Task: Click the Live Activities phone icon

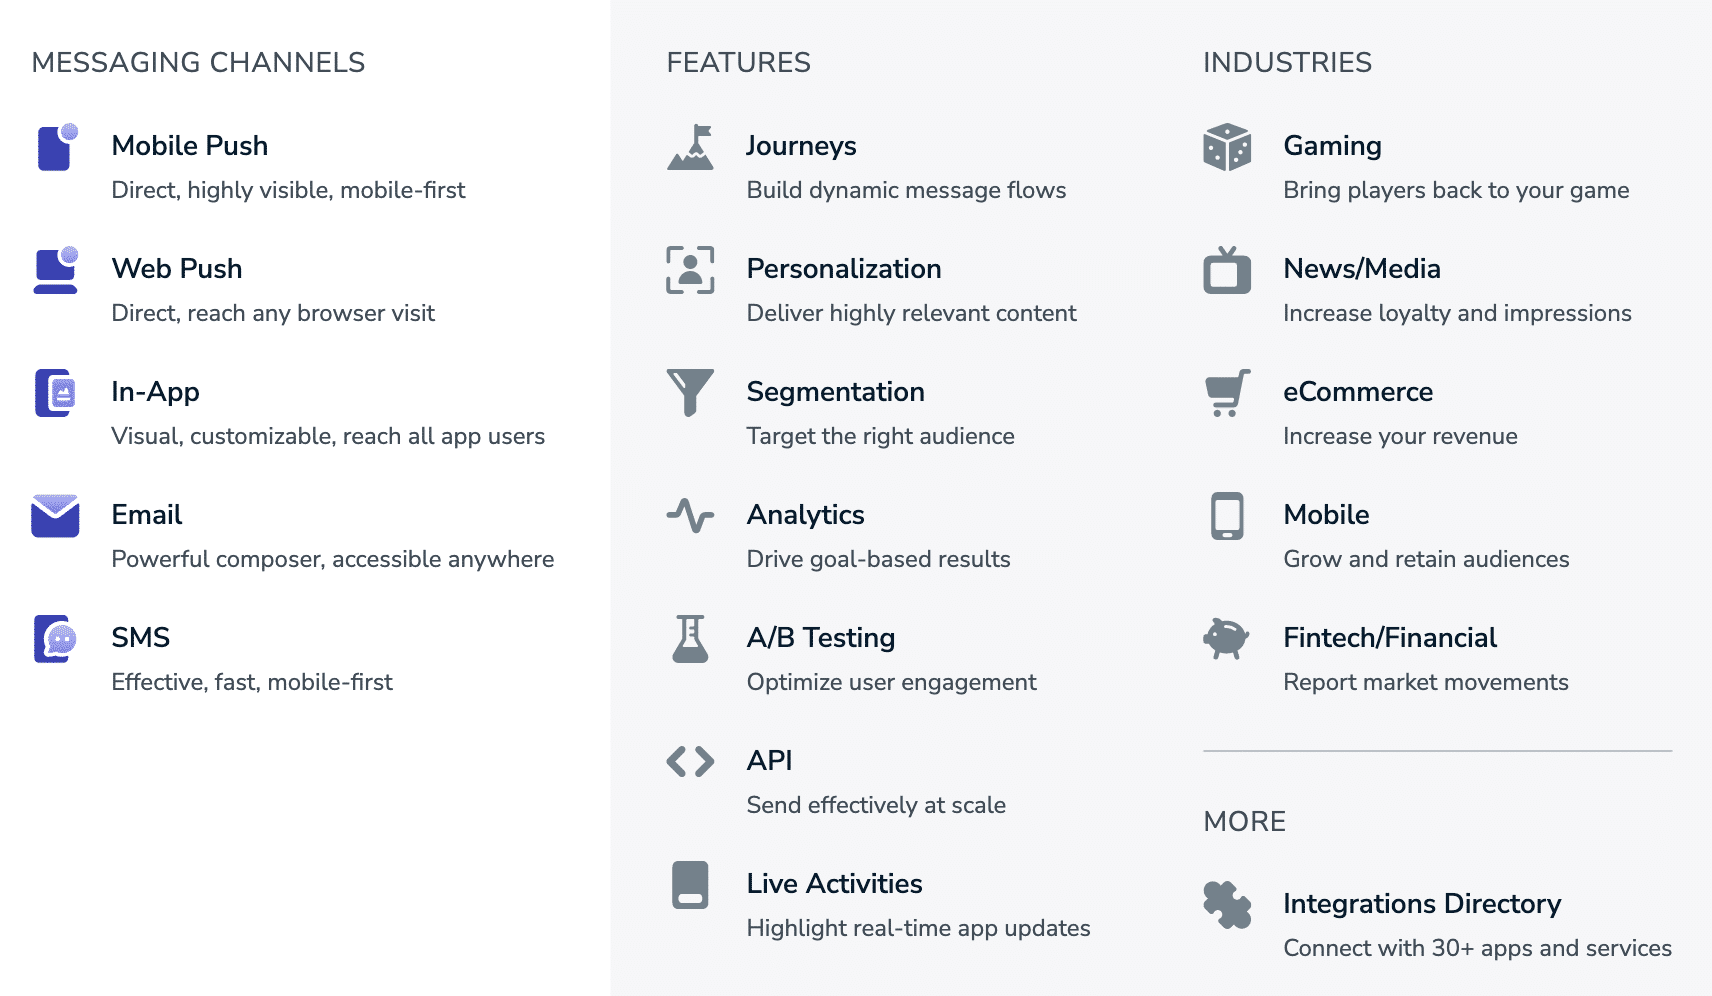Action: [691, 885]
